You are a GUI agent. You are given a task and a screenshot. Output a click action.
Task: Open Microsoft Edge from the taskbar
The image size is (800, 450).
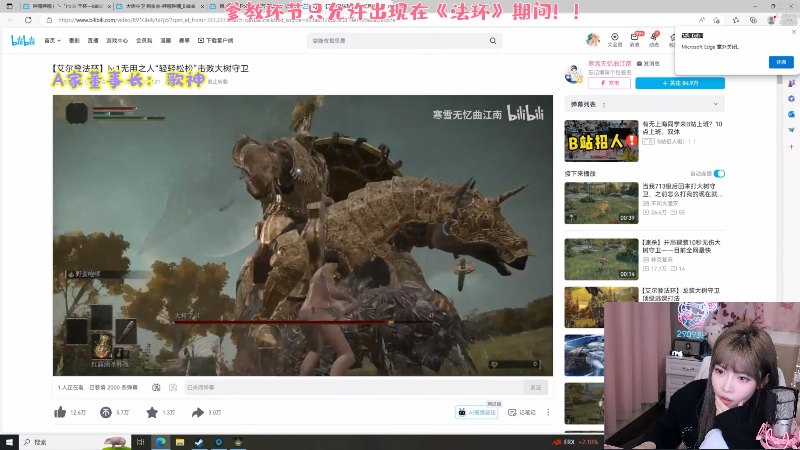[x=161, y=442]
